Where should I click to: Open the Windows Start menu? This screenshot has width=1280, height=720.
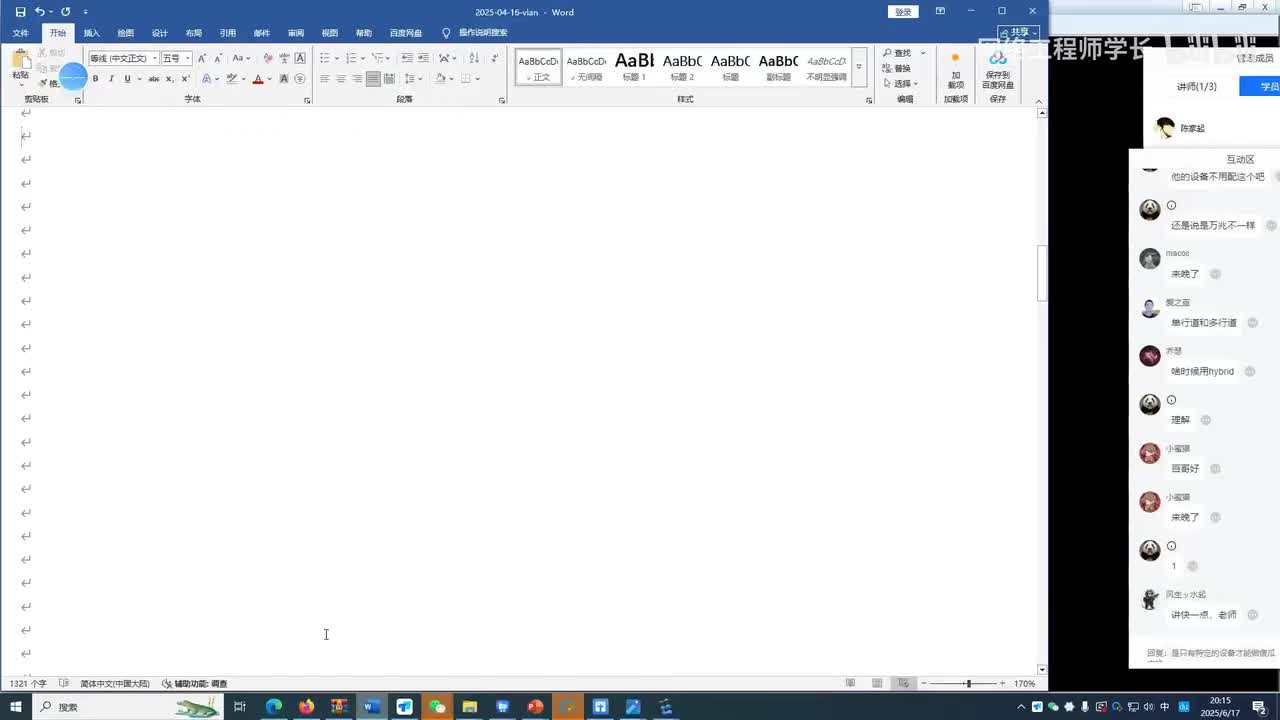[15, 707]
